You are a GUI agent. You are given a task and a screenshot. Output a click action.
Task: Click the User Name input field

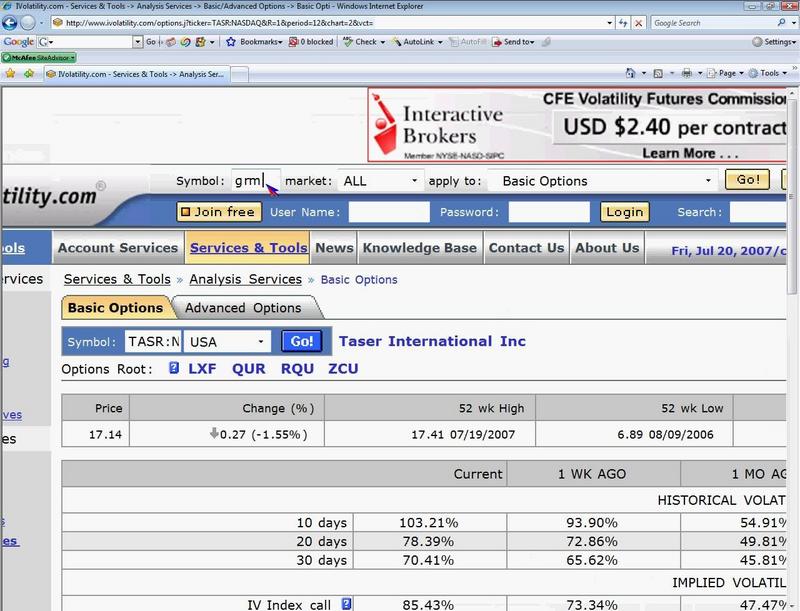(x=389, y=212)
